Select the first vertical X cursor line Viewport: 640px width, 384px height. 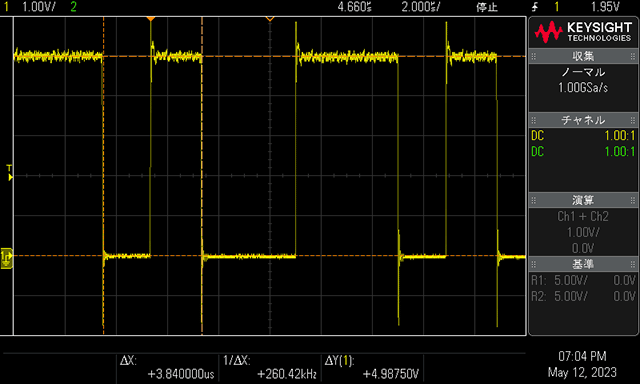103,175
